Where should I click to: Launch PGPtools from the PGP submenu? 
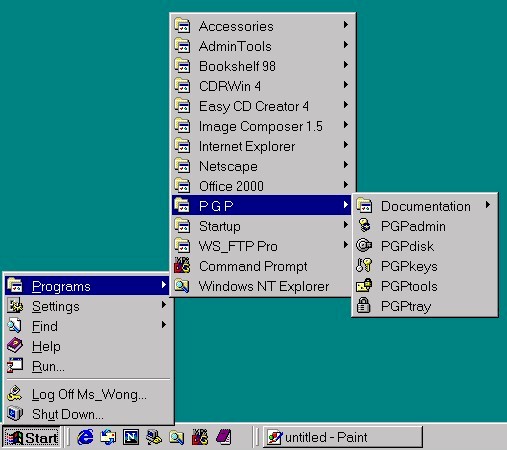[x=425, y=286]
